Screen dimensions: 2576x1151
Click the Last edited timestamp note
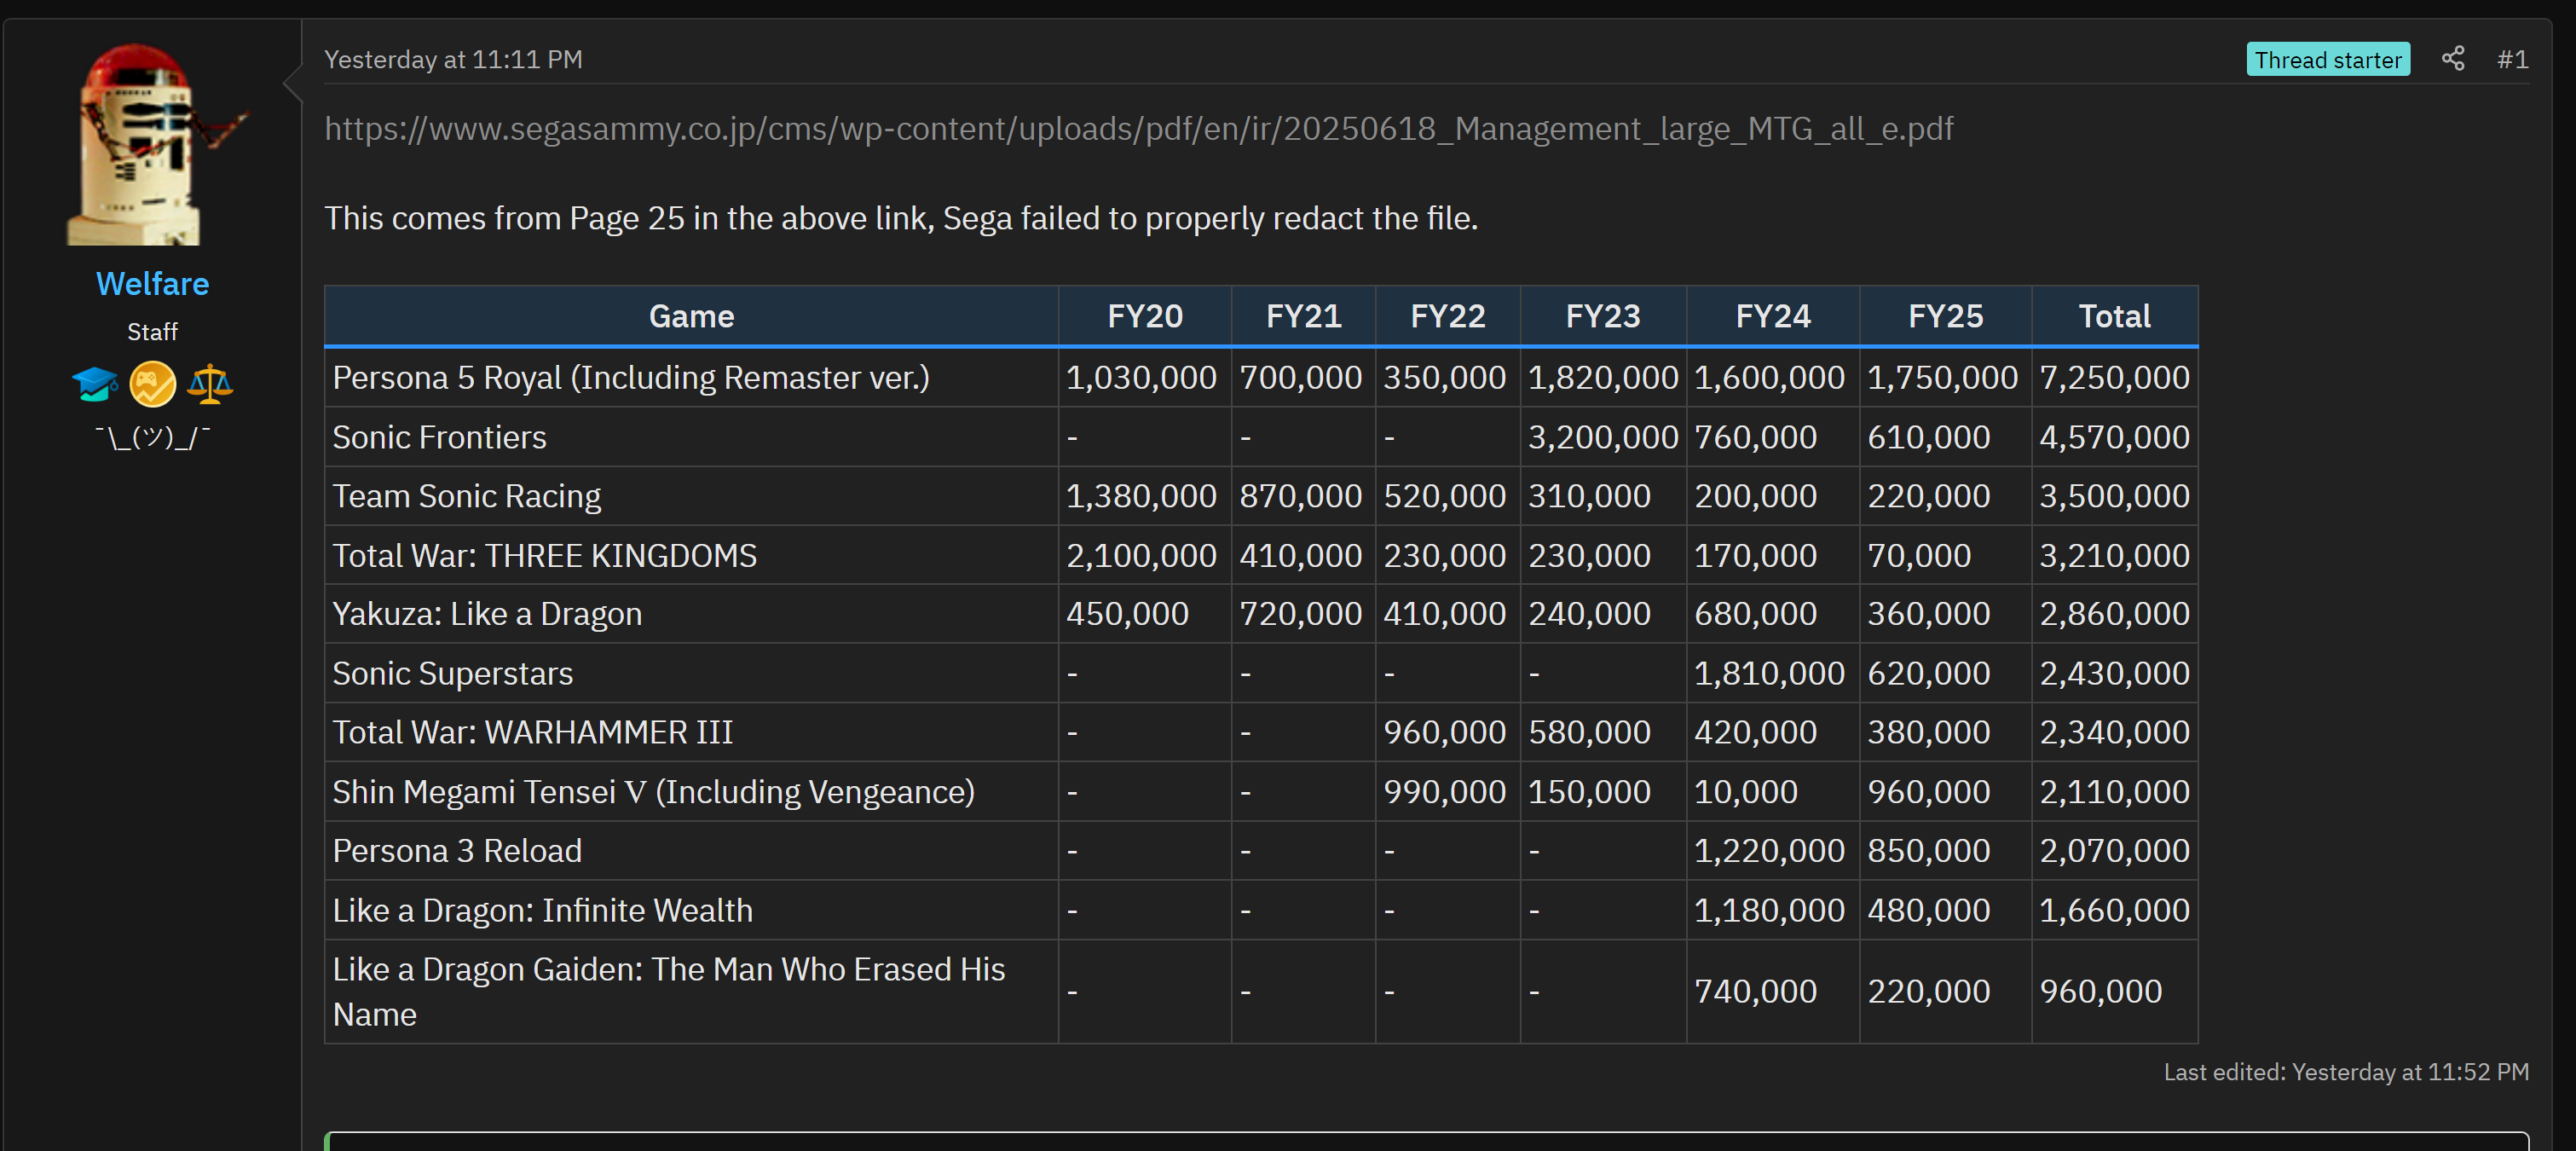point(2346,1072)
